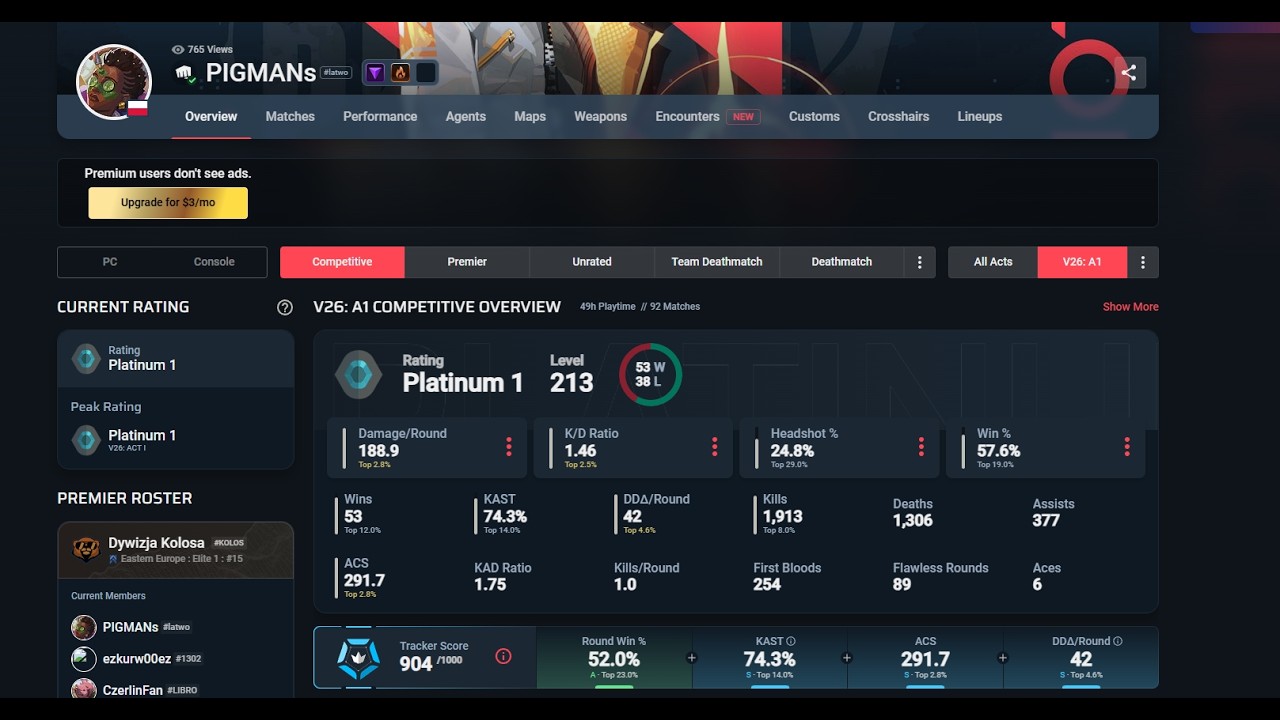Click the orange flame badge next to PIGMANs

(400, 73)
